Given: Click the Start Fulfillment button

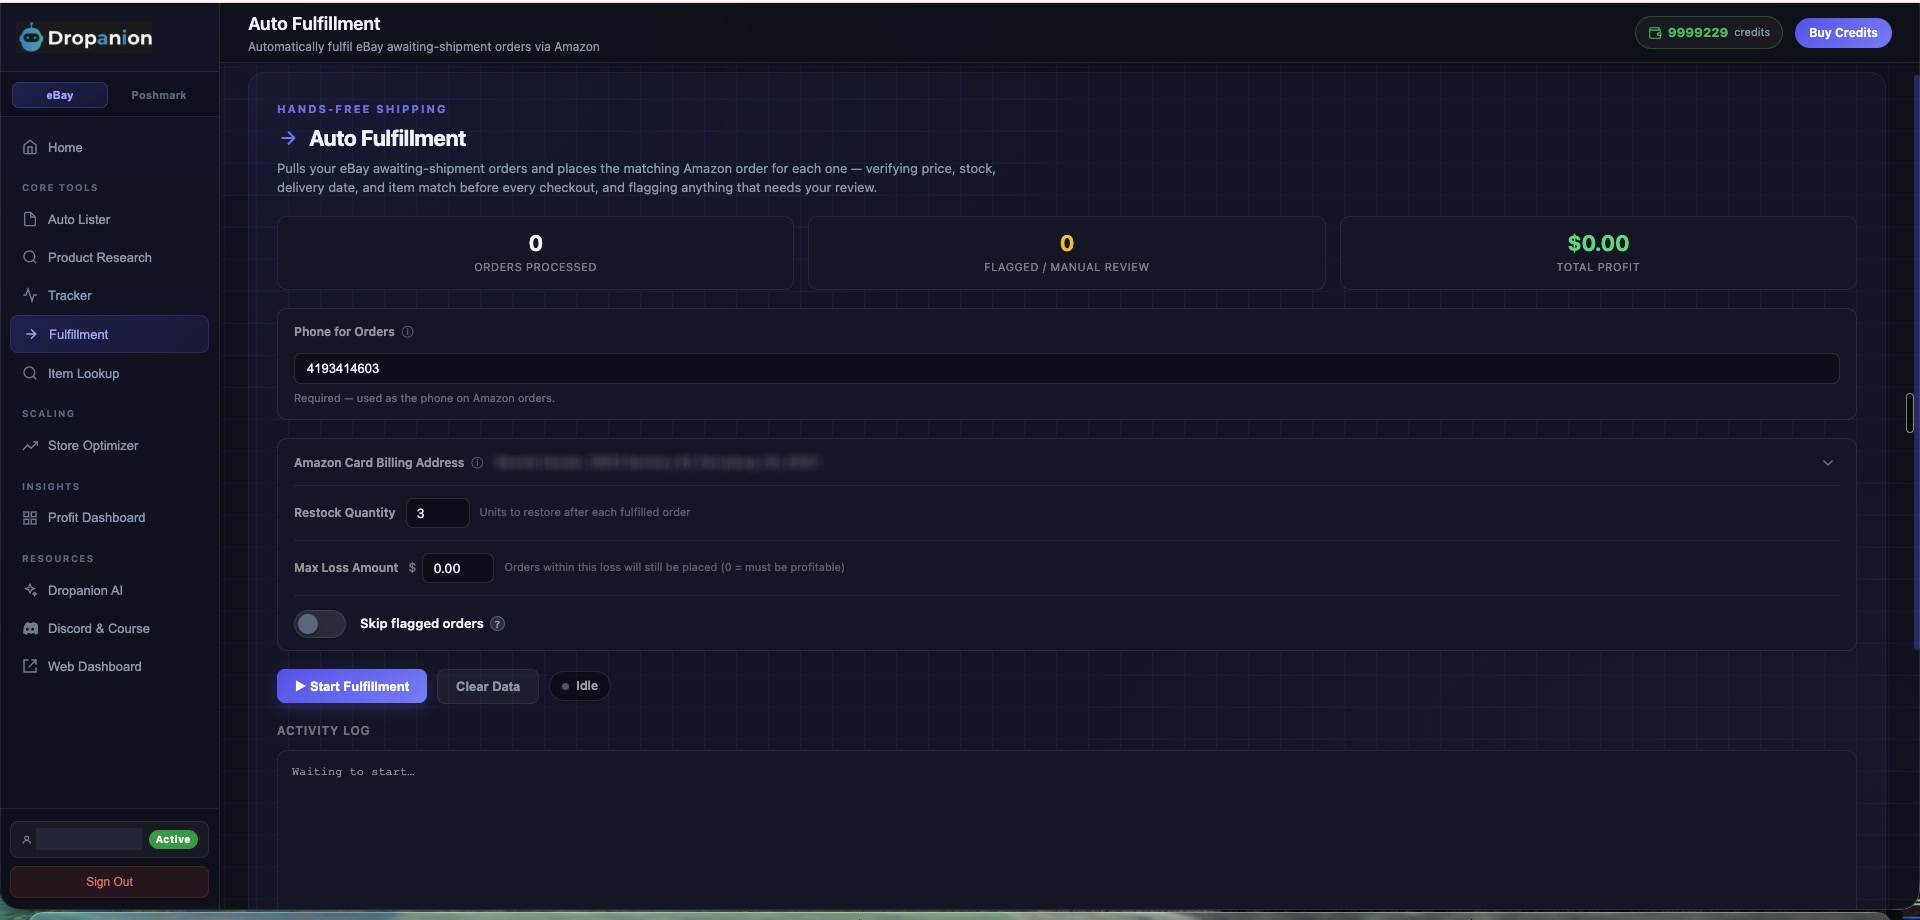Looking at the screenshot, I should 352,686.
